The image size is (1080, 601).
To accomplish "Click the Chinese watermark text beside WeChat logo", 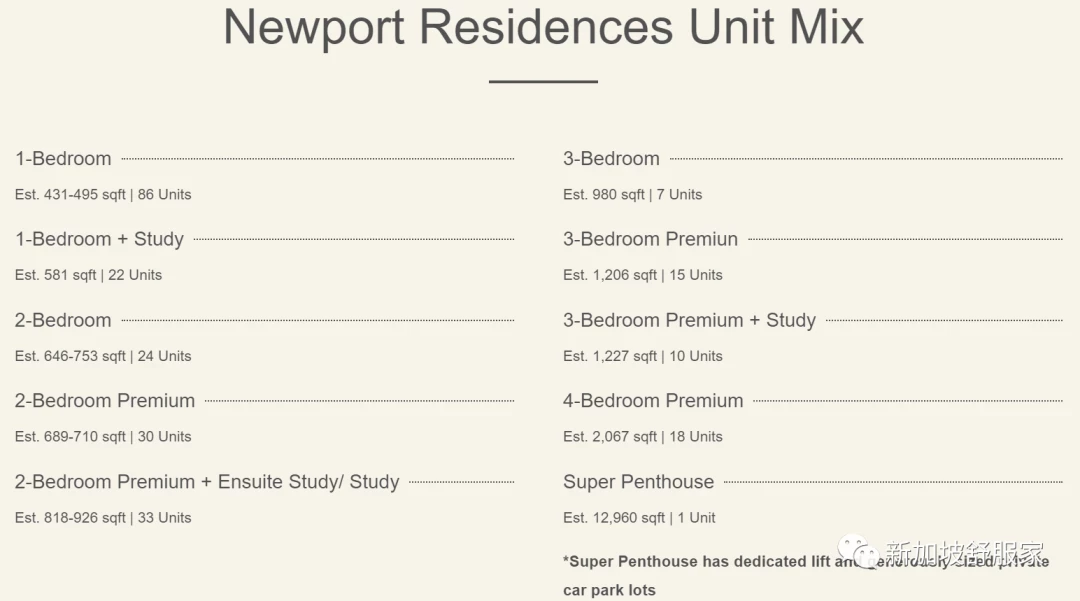I will coord(964,553).
